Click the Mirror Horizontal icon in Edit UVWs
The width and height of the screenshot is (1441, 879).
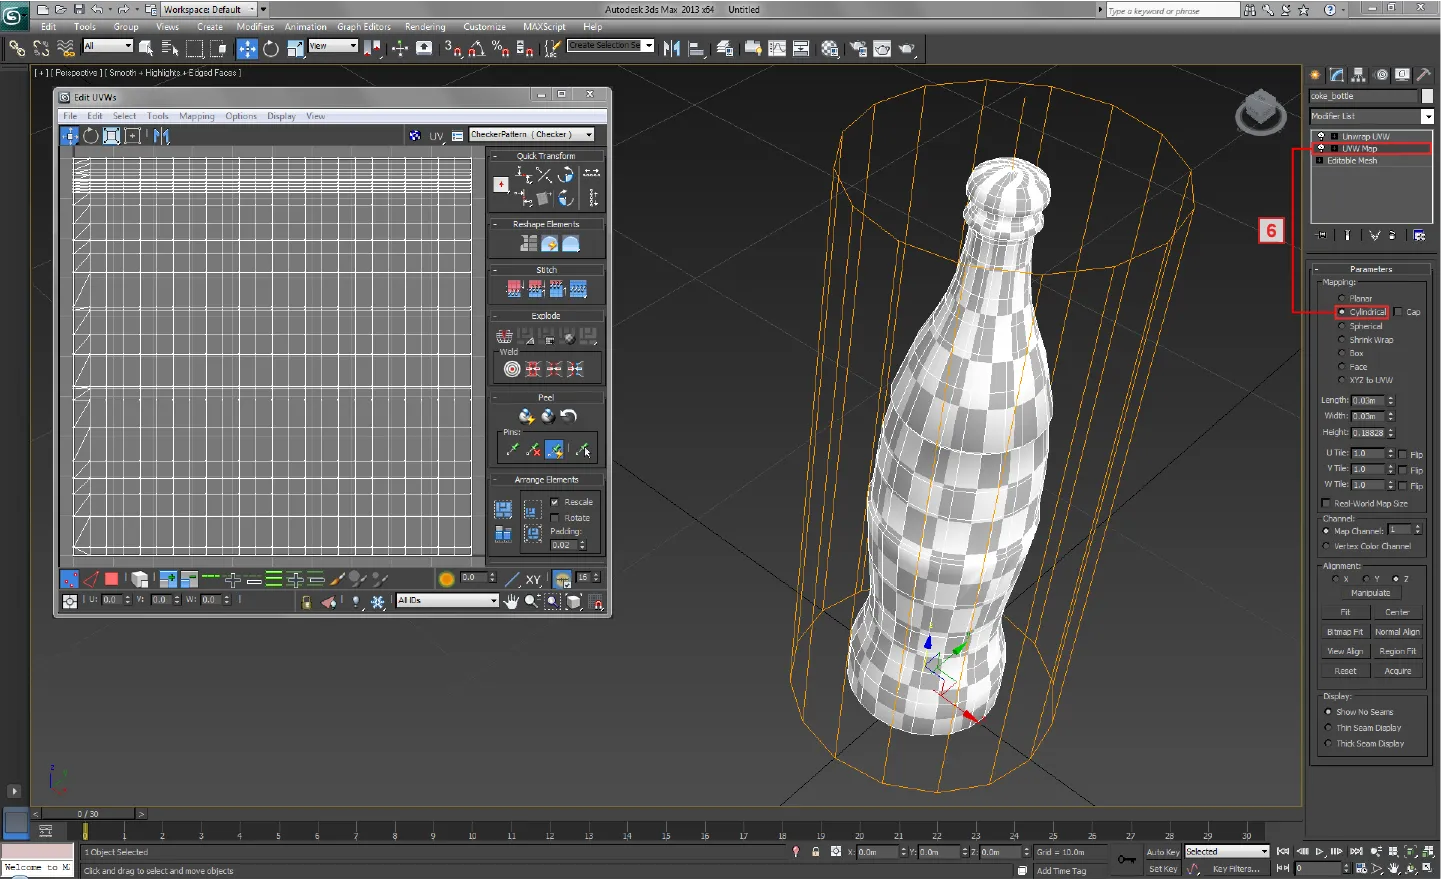point(162,136)
